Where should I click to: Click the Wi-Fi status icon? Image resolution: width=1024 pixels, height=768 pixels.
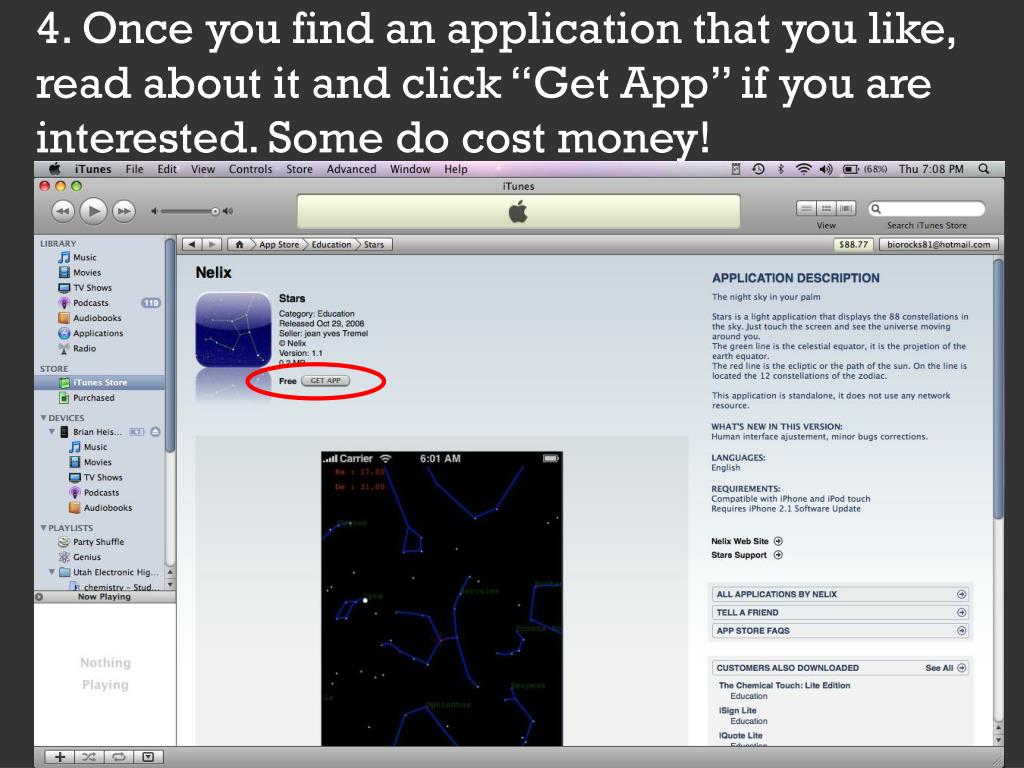point(803,169)
